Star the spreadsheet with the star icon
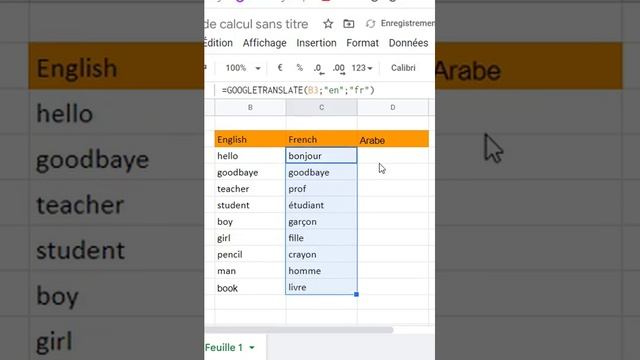 pos(328,24)
